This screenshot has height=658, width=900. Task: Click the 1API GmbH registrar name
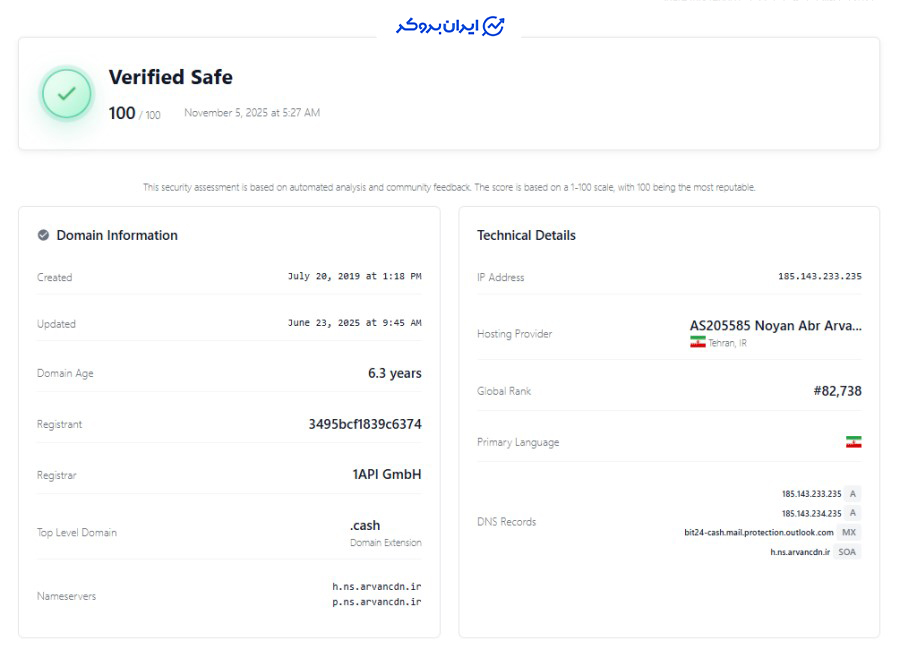386,475
